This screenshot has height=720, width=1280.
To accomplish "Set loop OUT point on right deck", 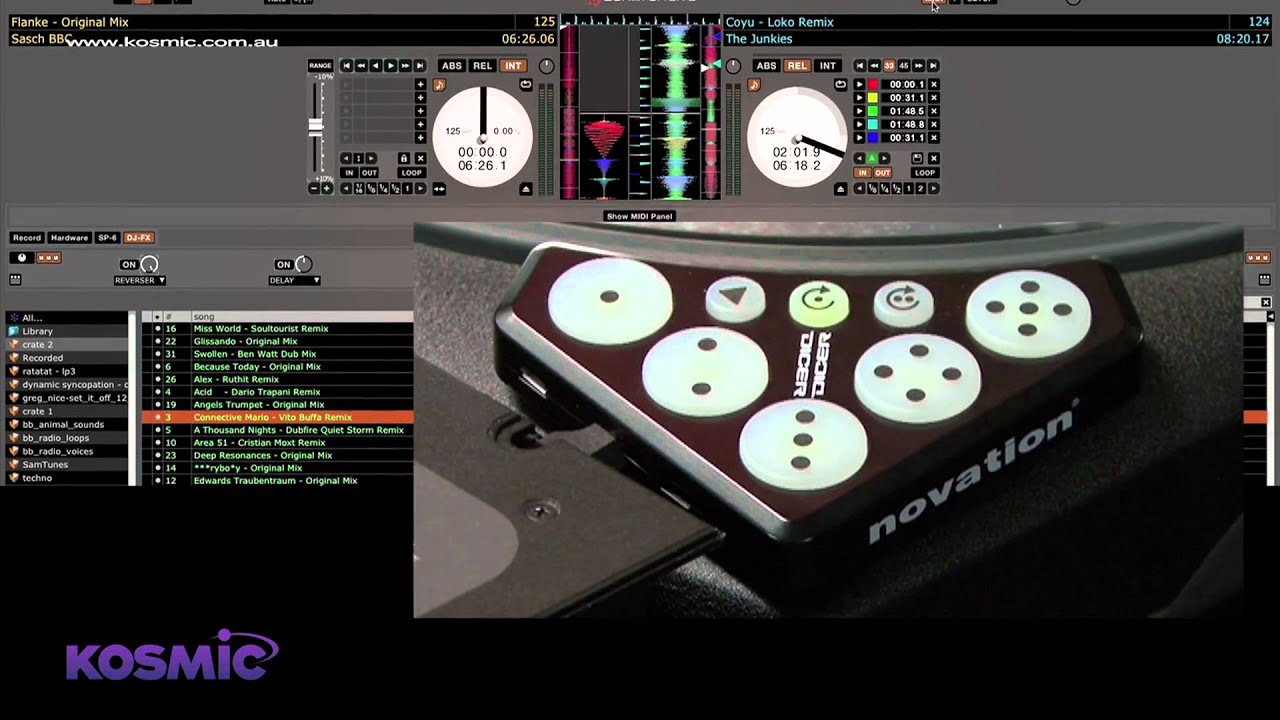I will click(883, 173).
